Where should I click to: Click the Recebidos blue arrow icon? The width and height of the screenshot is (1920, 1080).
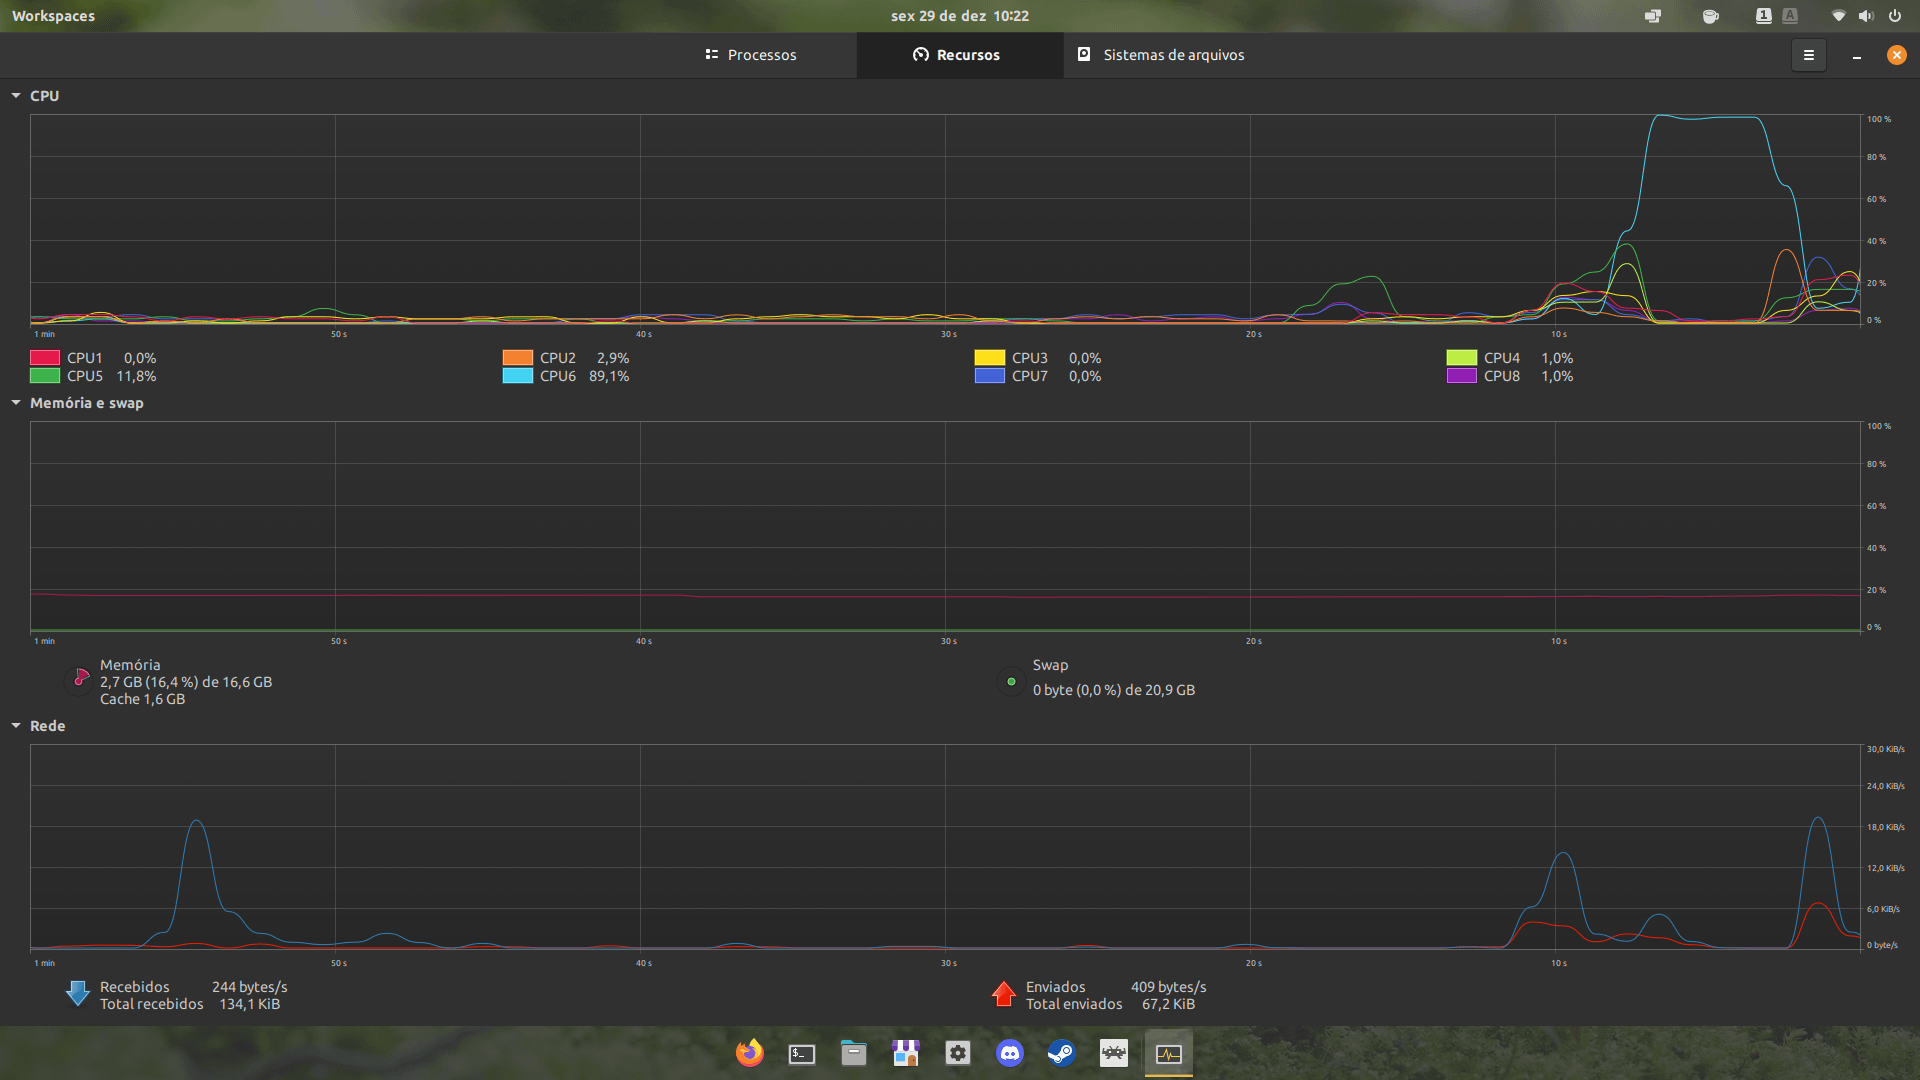click(78, 993)
